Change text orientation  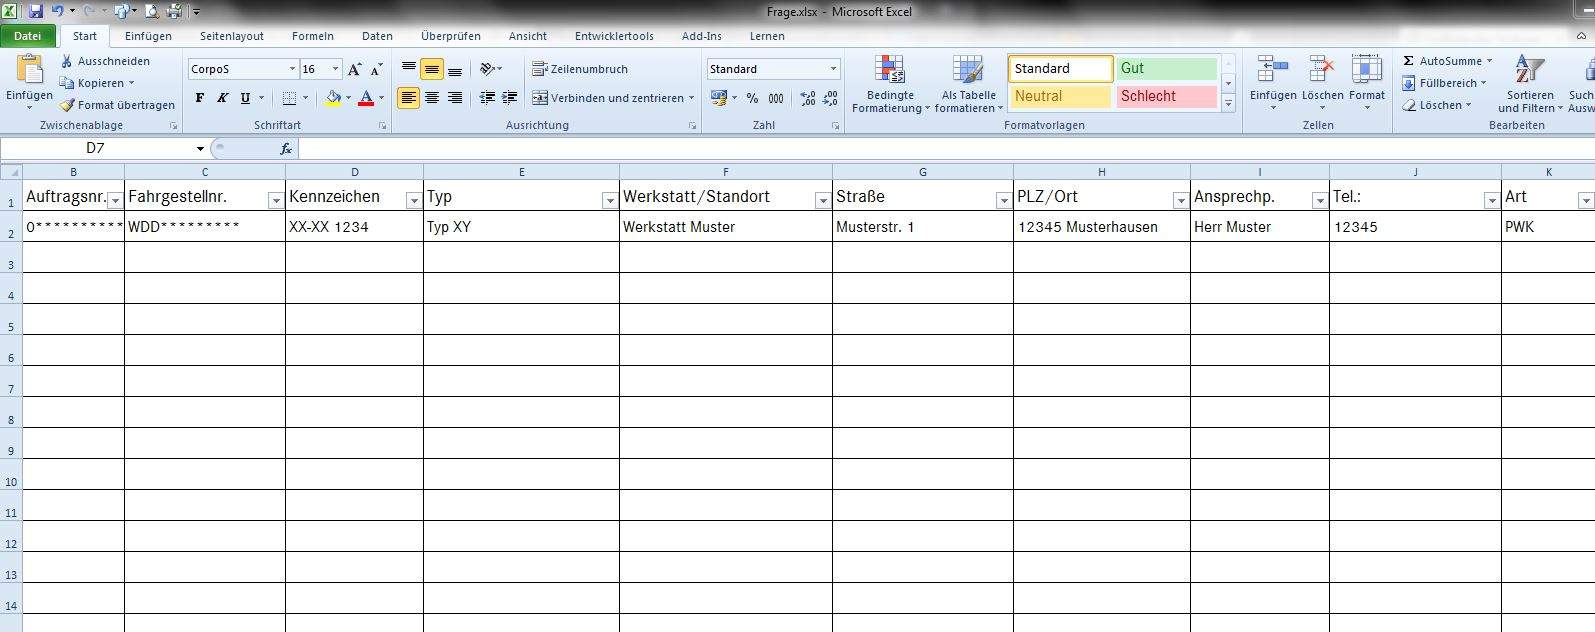click(487, 69)
